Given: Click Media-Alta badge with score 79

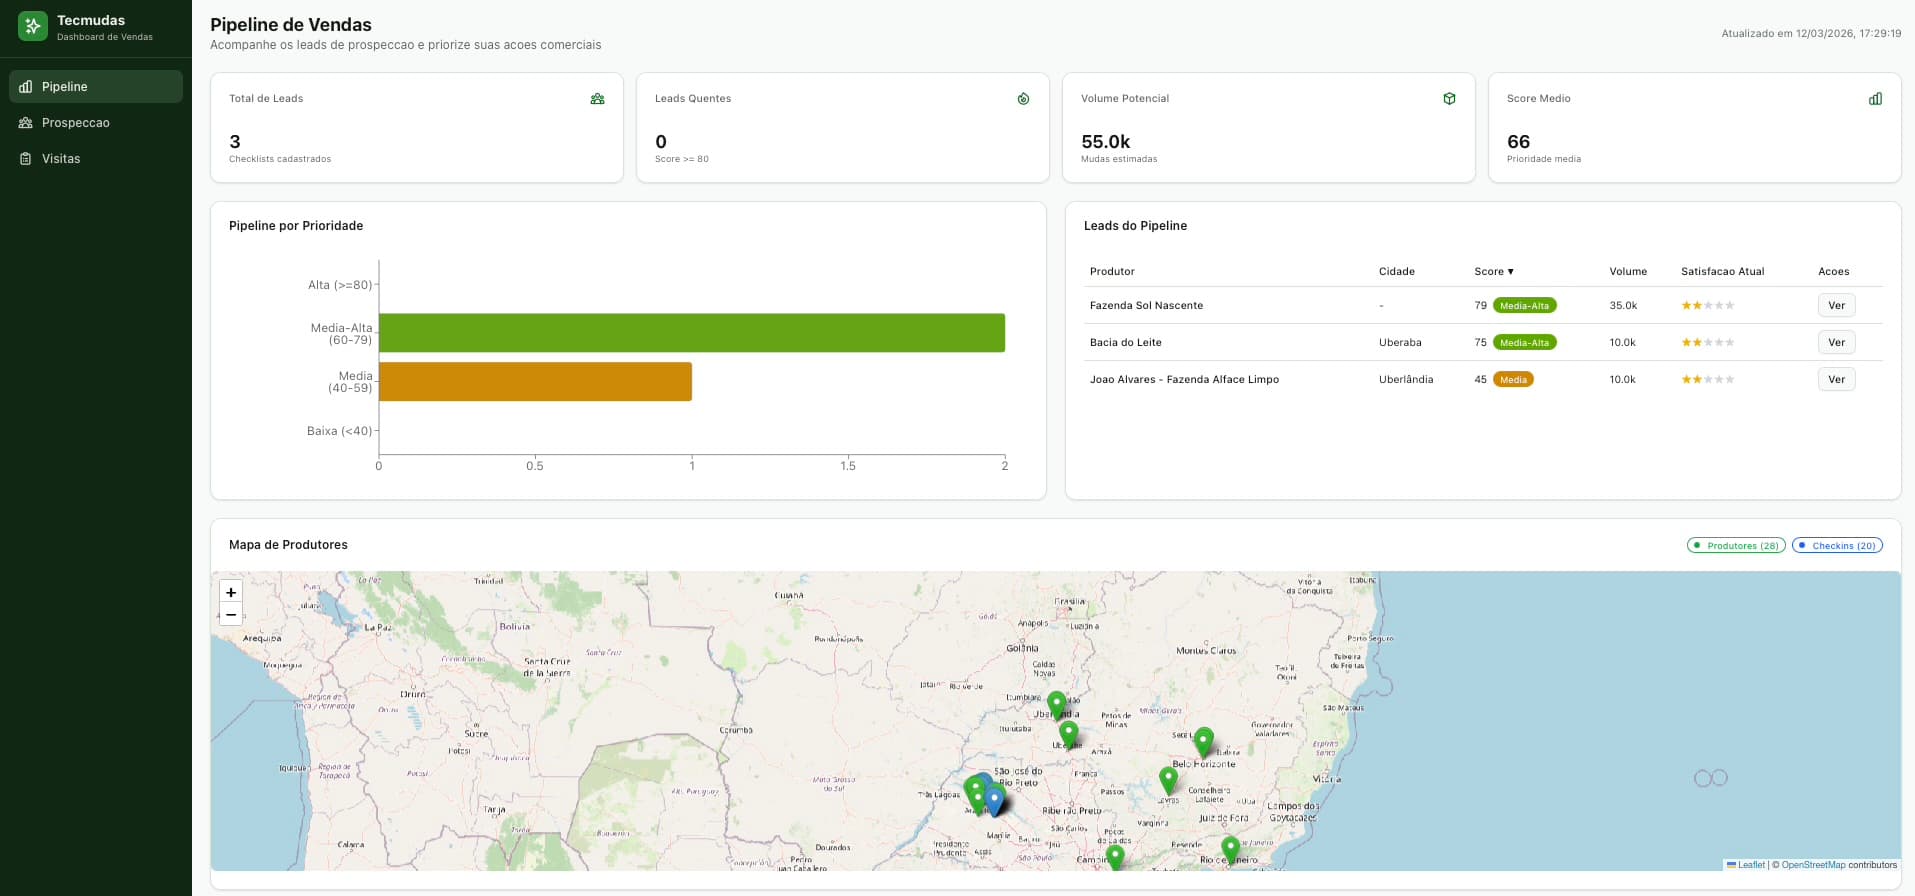Looking at the screenshot, I should (1524, 306).
